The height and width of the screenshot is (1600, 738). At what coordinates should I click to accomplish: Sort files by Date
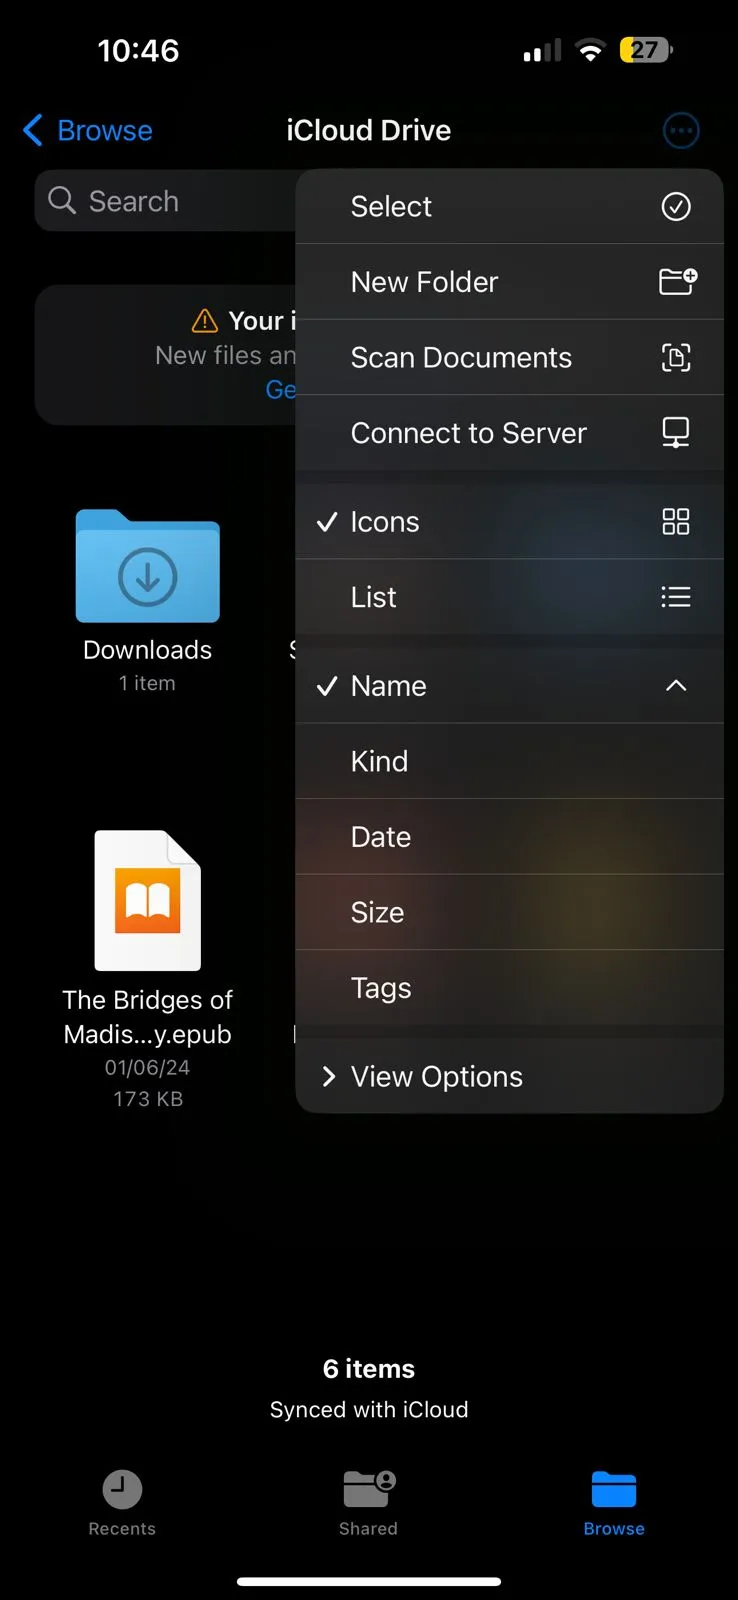pyautogui.click(x=509, y=837)
